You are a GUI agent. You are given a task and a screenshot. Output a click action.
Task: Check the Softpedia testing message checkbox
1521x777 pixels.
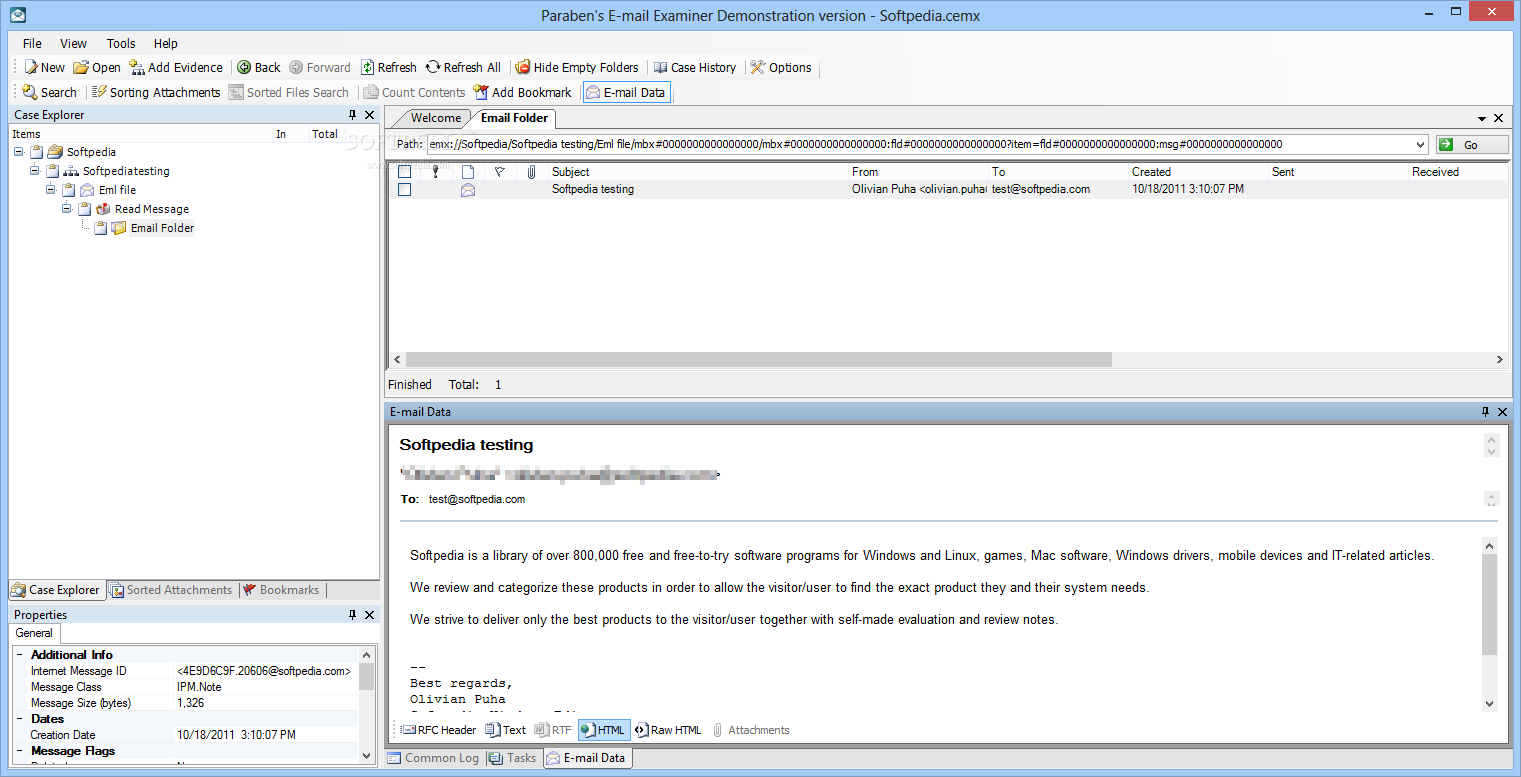click(x=404, y=189)
